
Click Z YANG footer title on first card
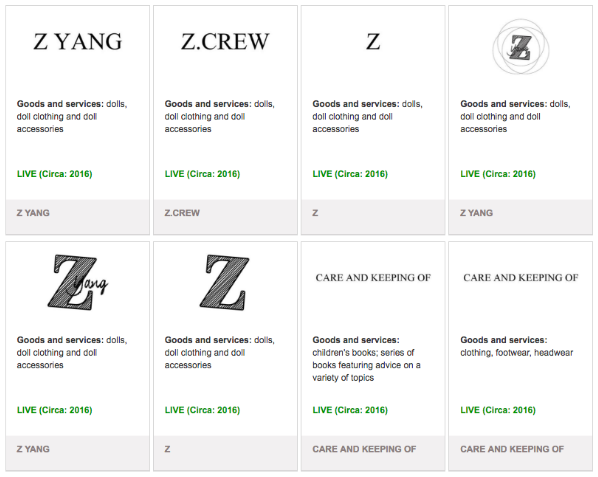point(33,213)
